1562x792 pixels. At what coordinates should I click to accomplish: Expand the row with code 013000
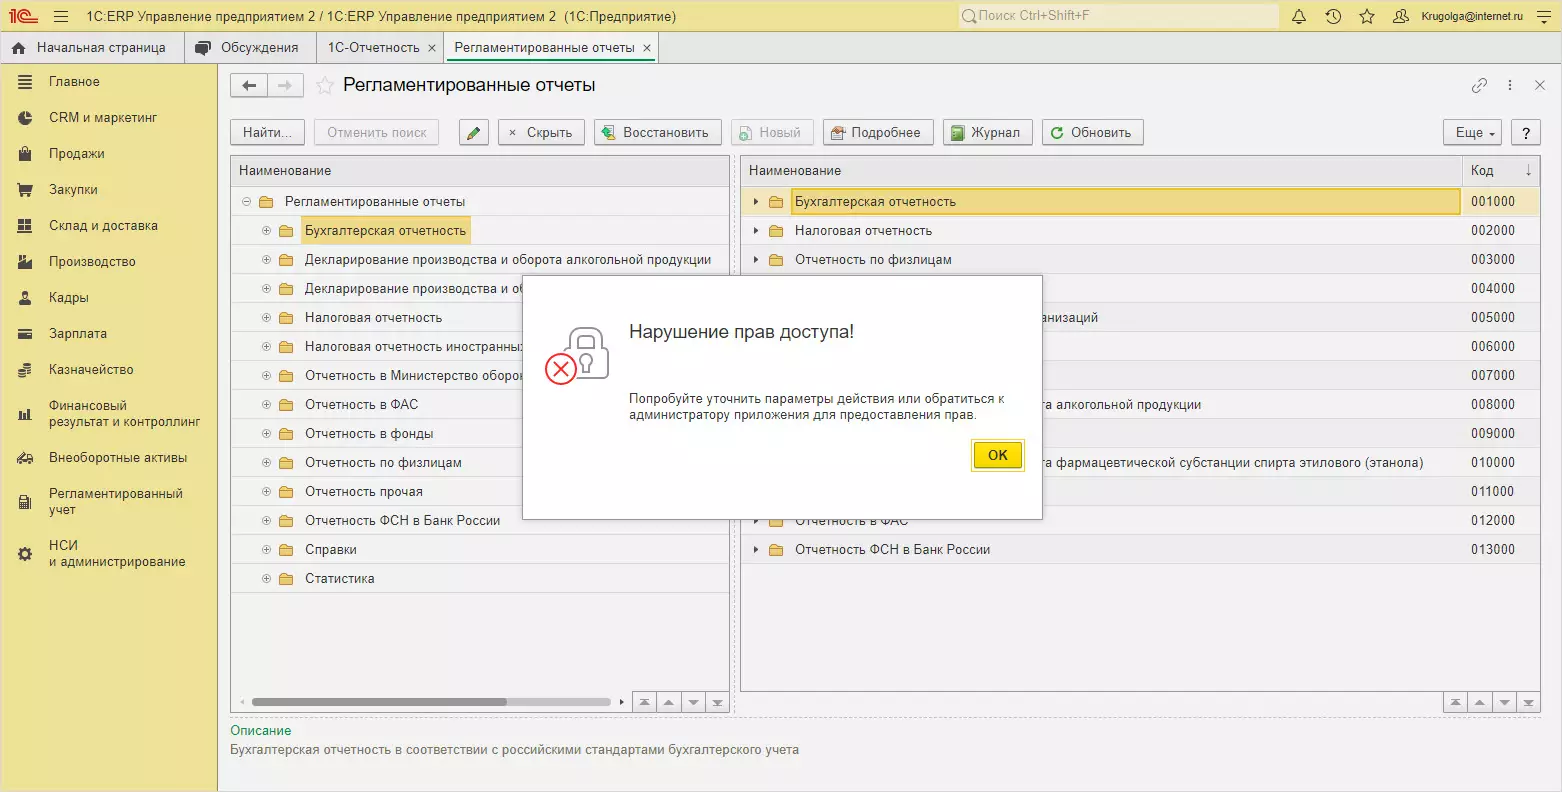coord(756,550)
